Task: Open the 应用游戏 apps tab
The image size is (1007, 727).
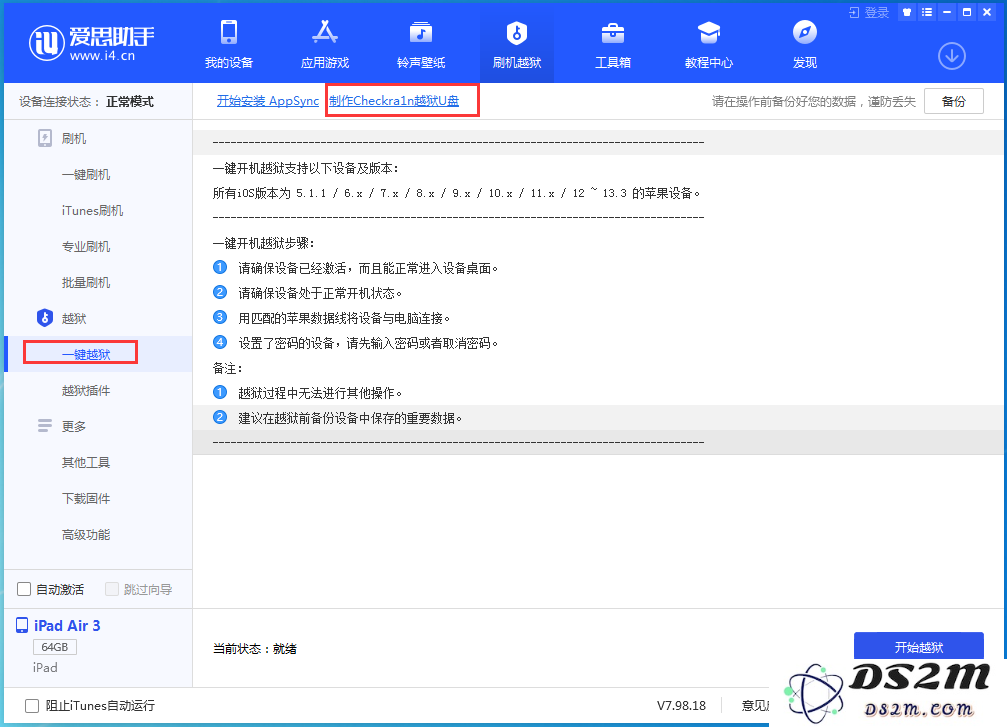Action: click(325, 44)
